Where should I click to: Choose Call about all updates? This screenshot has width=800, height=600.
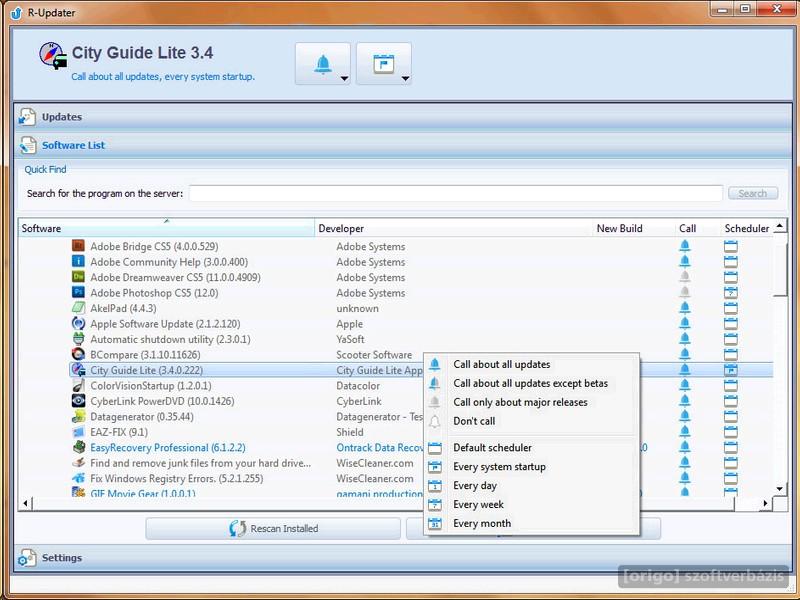point(531,364)
